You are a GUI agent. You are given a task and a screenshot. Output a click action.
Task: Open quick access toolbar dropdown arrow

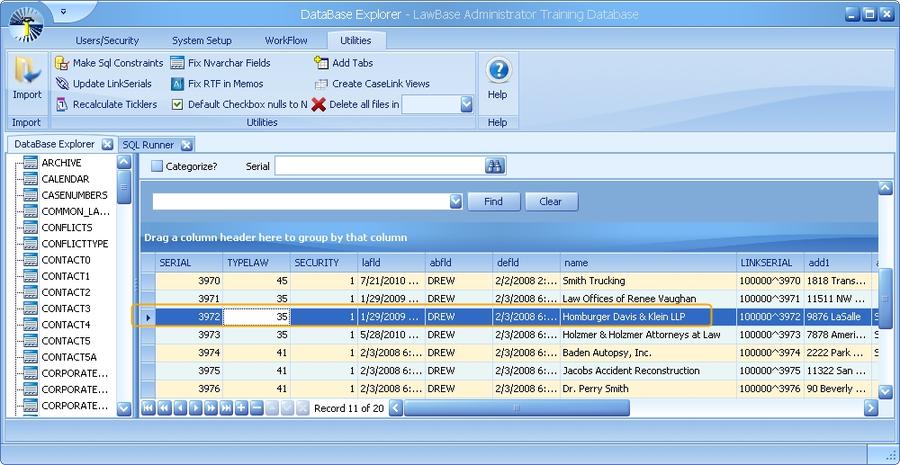coord(63,11)
